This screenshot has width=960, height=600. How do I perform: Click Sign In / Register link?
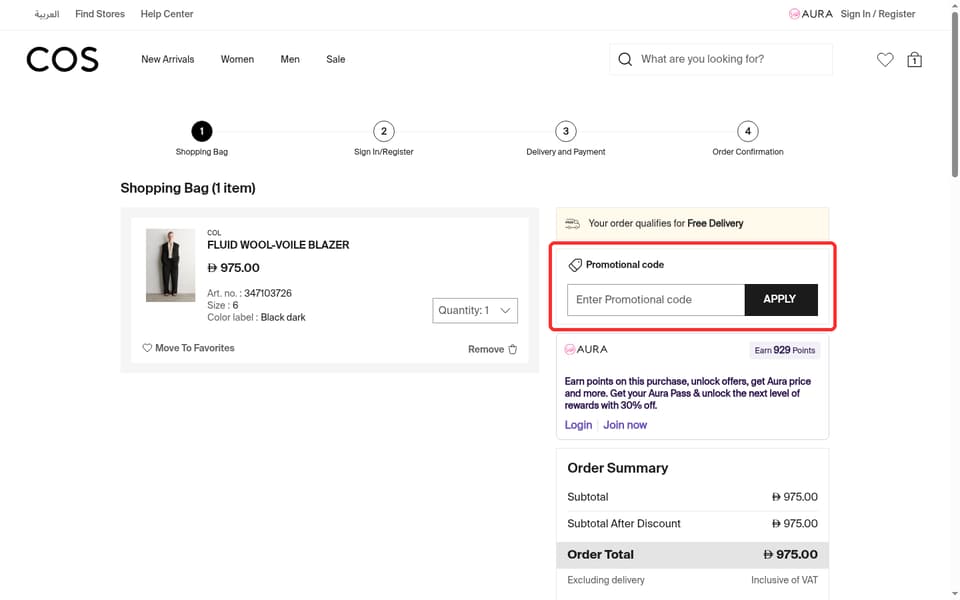pyautogui.click(x=878, y=14)
